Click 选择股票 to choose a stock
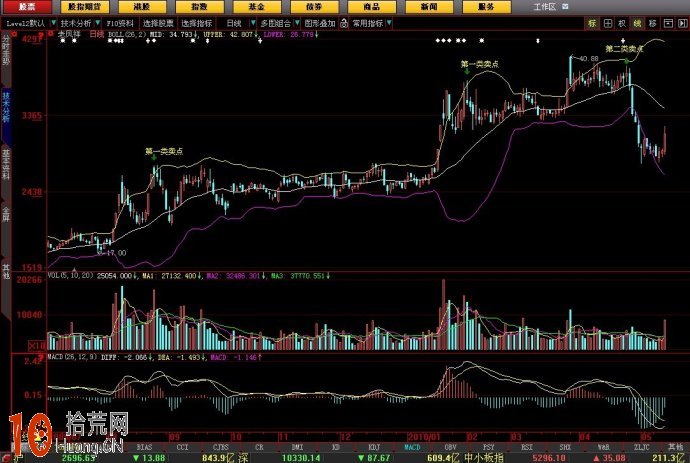This screenshot has width=690, height=463. 158,23
